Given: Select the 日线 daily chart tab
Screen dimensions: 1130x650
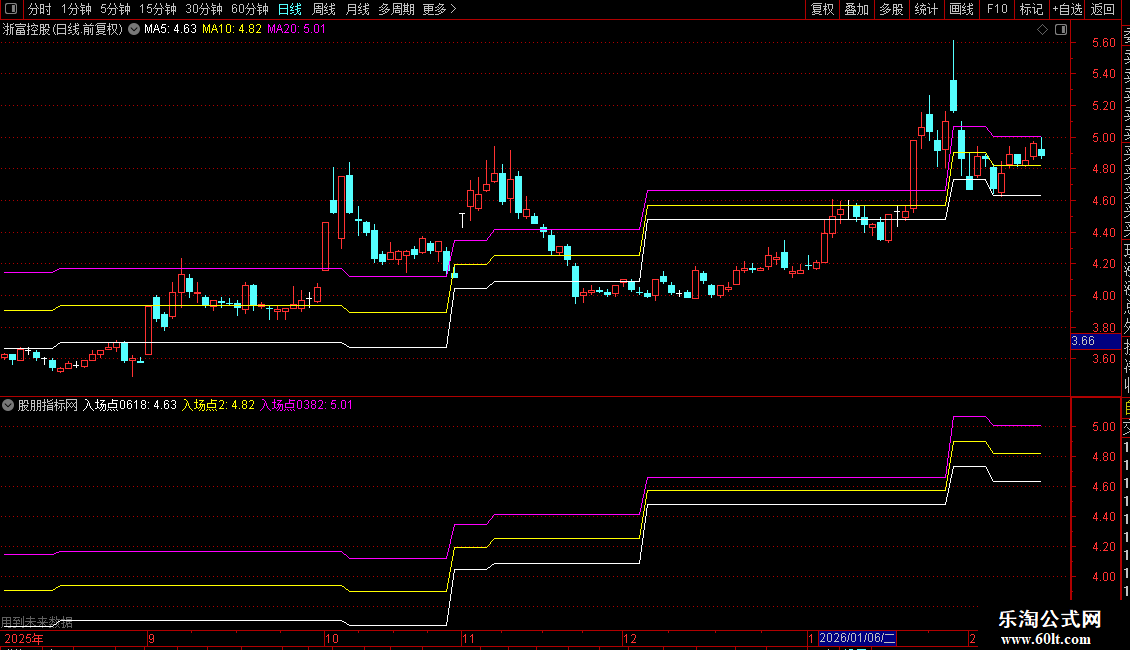Looking at the screenshot, I should (x=290, y=9).
